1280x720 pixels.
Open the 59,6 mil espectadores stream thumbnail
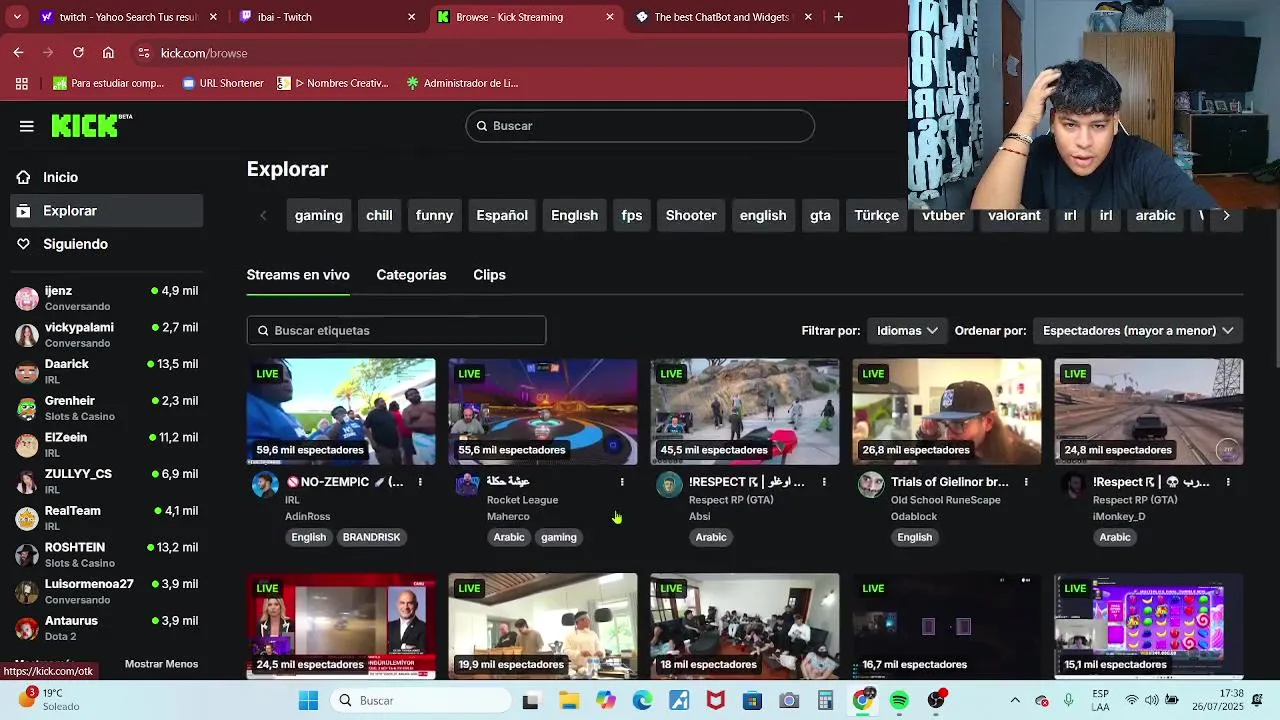(x=341, y=412)
